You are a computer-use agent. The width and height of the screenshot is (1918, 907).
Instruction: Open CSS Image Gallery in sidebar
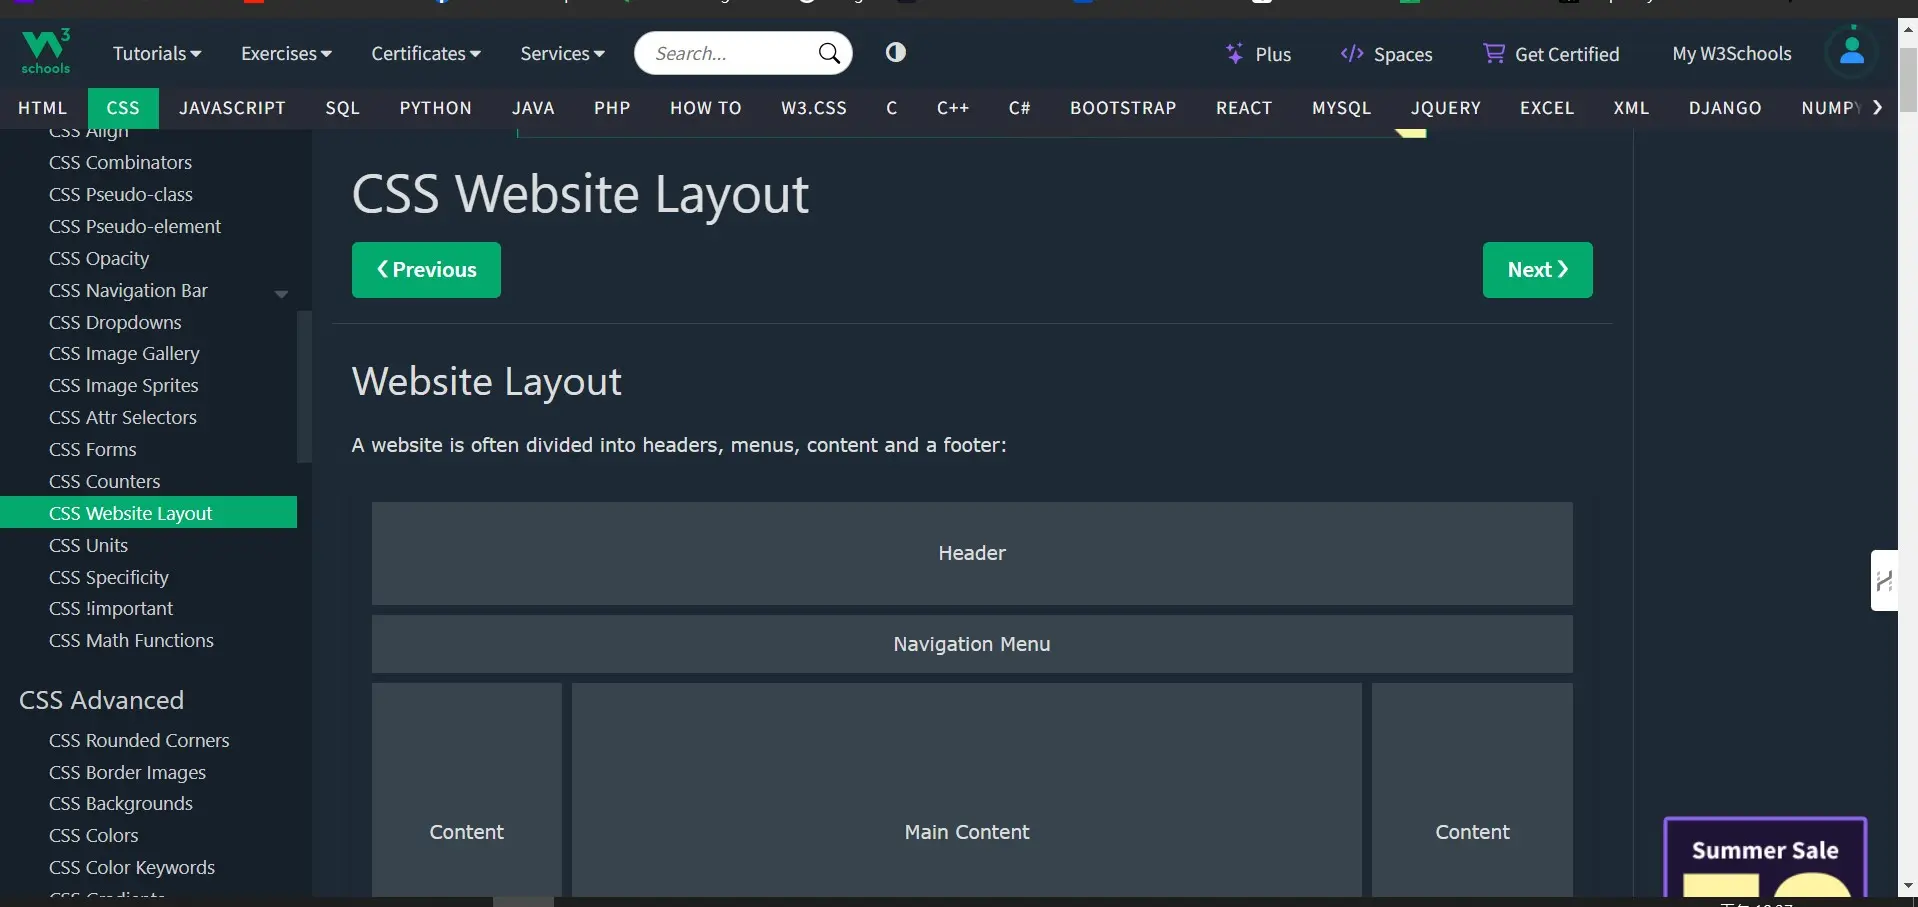coord(124,354)
